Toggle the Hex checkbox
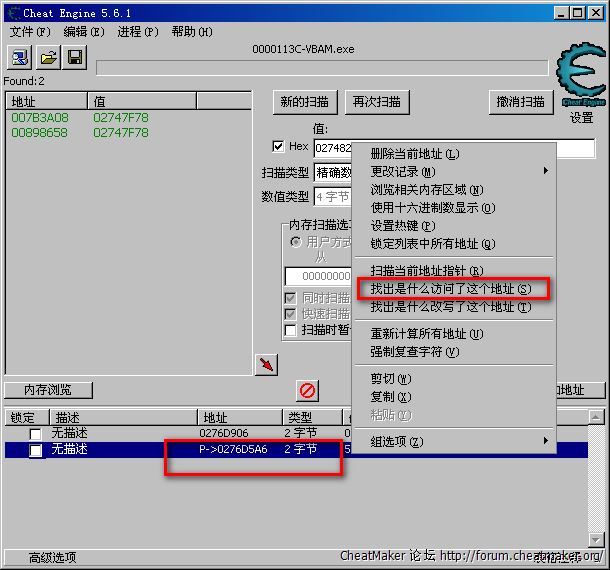The image size is (610, 570). pos(279,147)
